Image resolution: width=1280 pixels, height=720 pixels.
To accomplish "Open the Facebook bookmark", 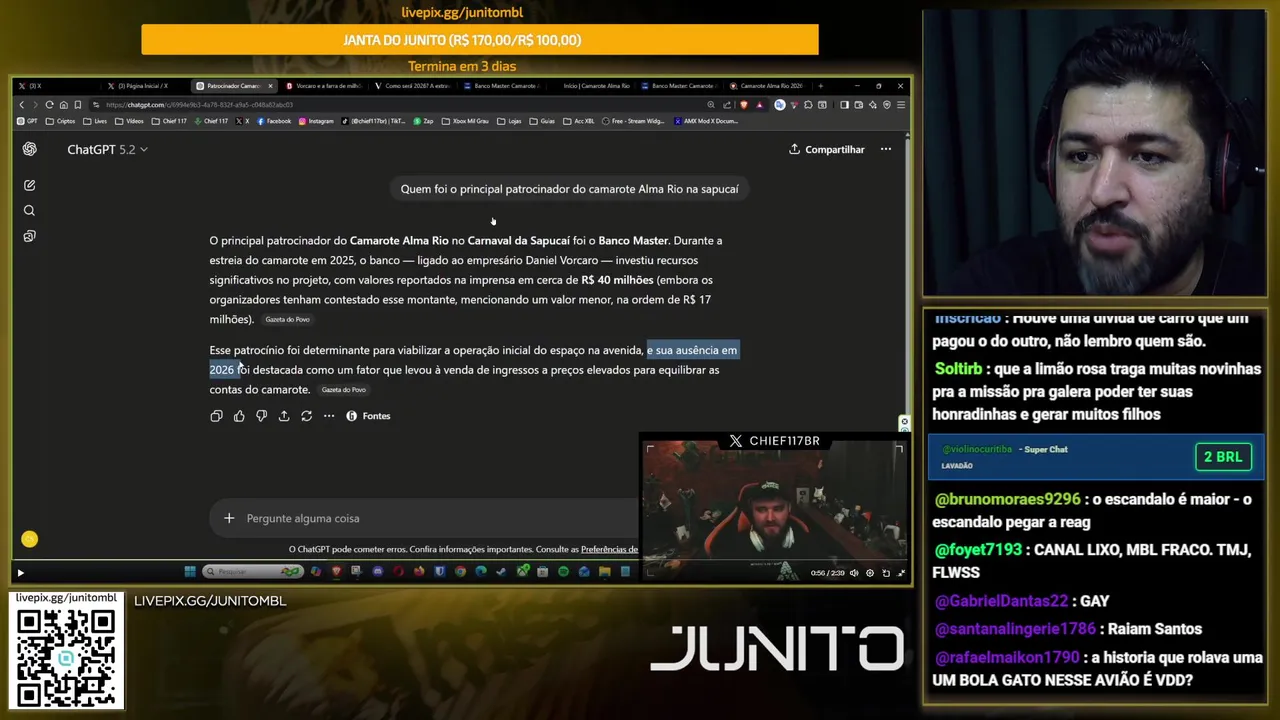I will [274, 121].
